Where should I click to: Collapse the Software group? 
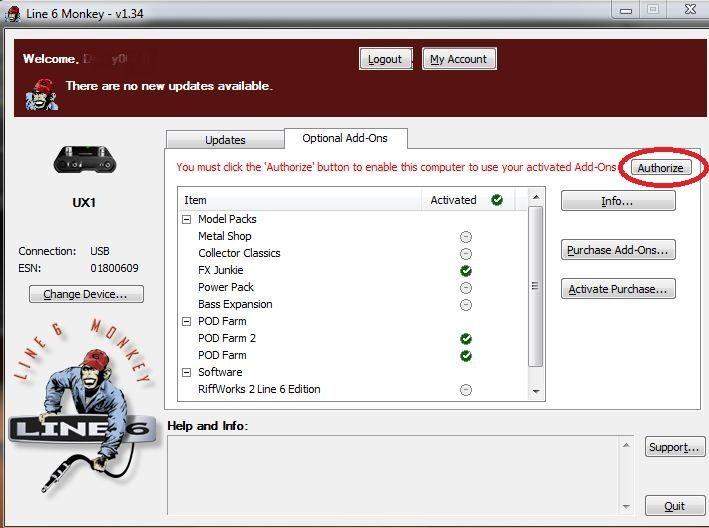[186, 372]
